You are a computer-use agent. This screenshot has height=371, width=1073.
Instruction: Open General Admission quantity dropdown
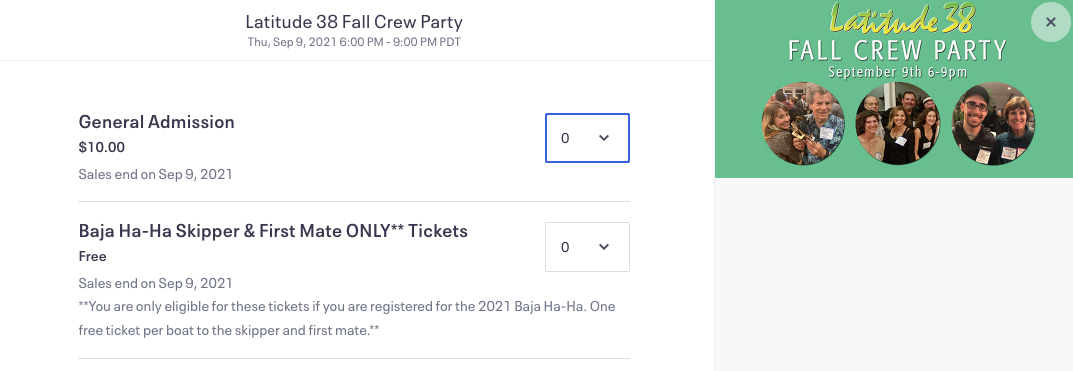(587, 138)
